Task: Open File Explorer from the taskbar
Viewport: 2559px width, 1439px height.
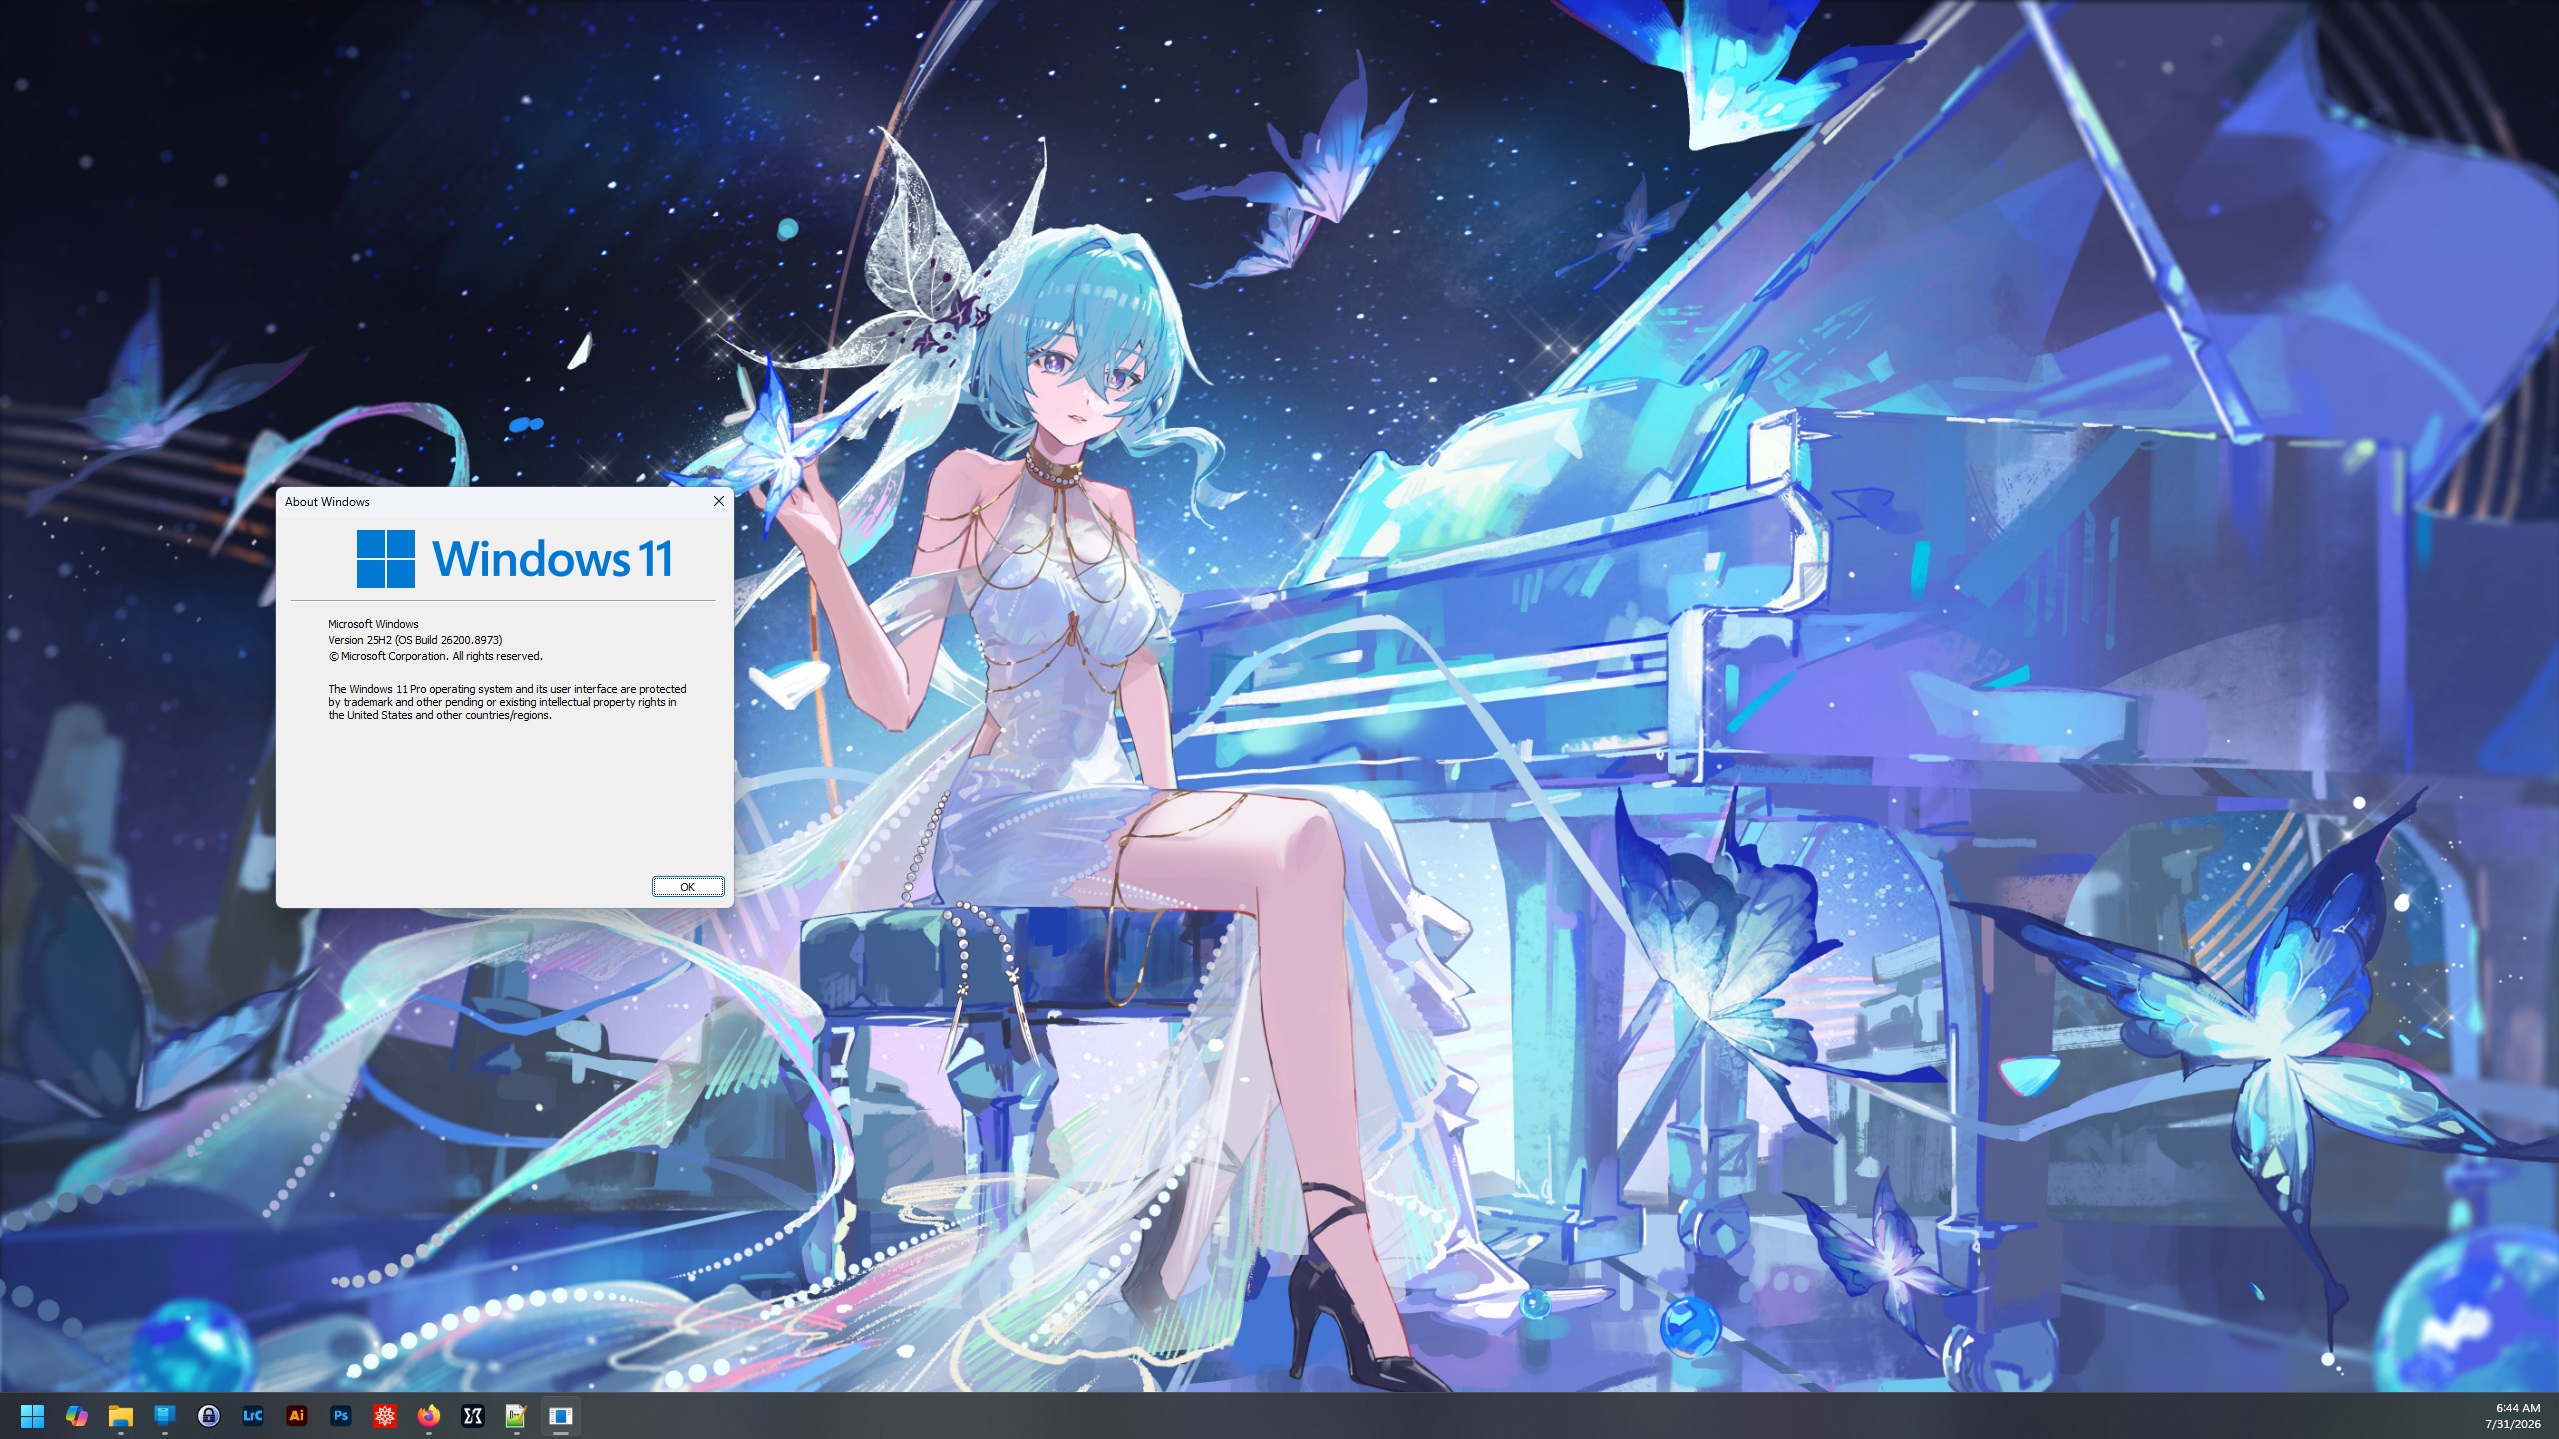Action: point(120,1415)
